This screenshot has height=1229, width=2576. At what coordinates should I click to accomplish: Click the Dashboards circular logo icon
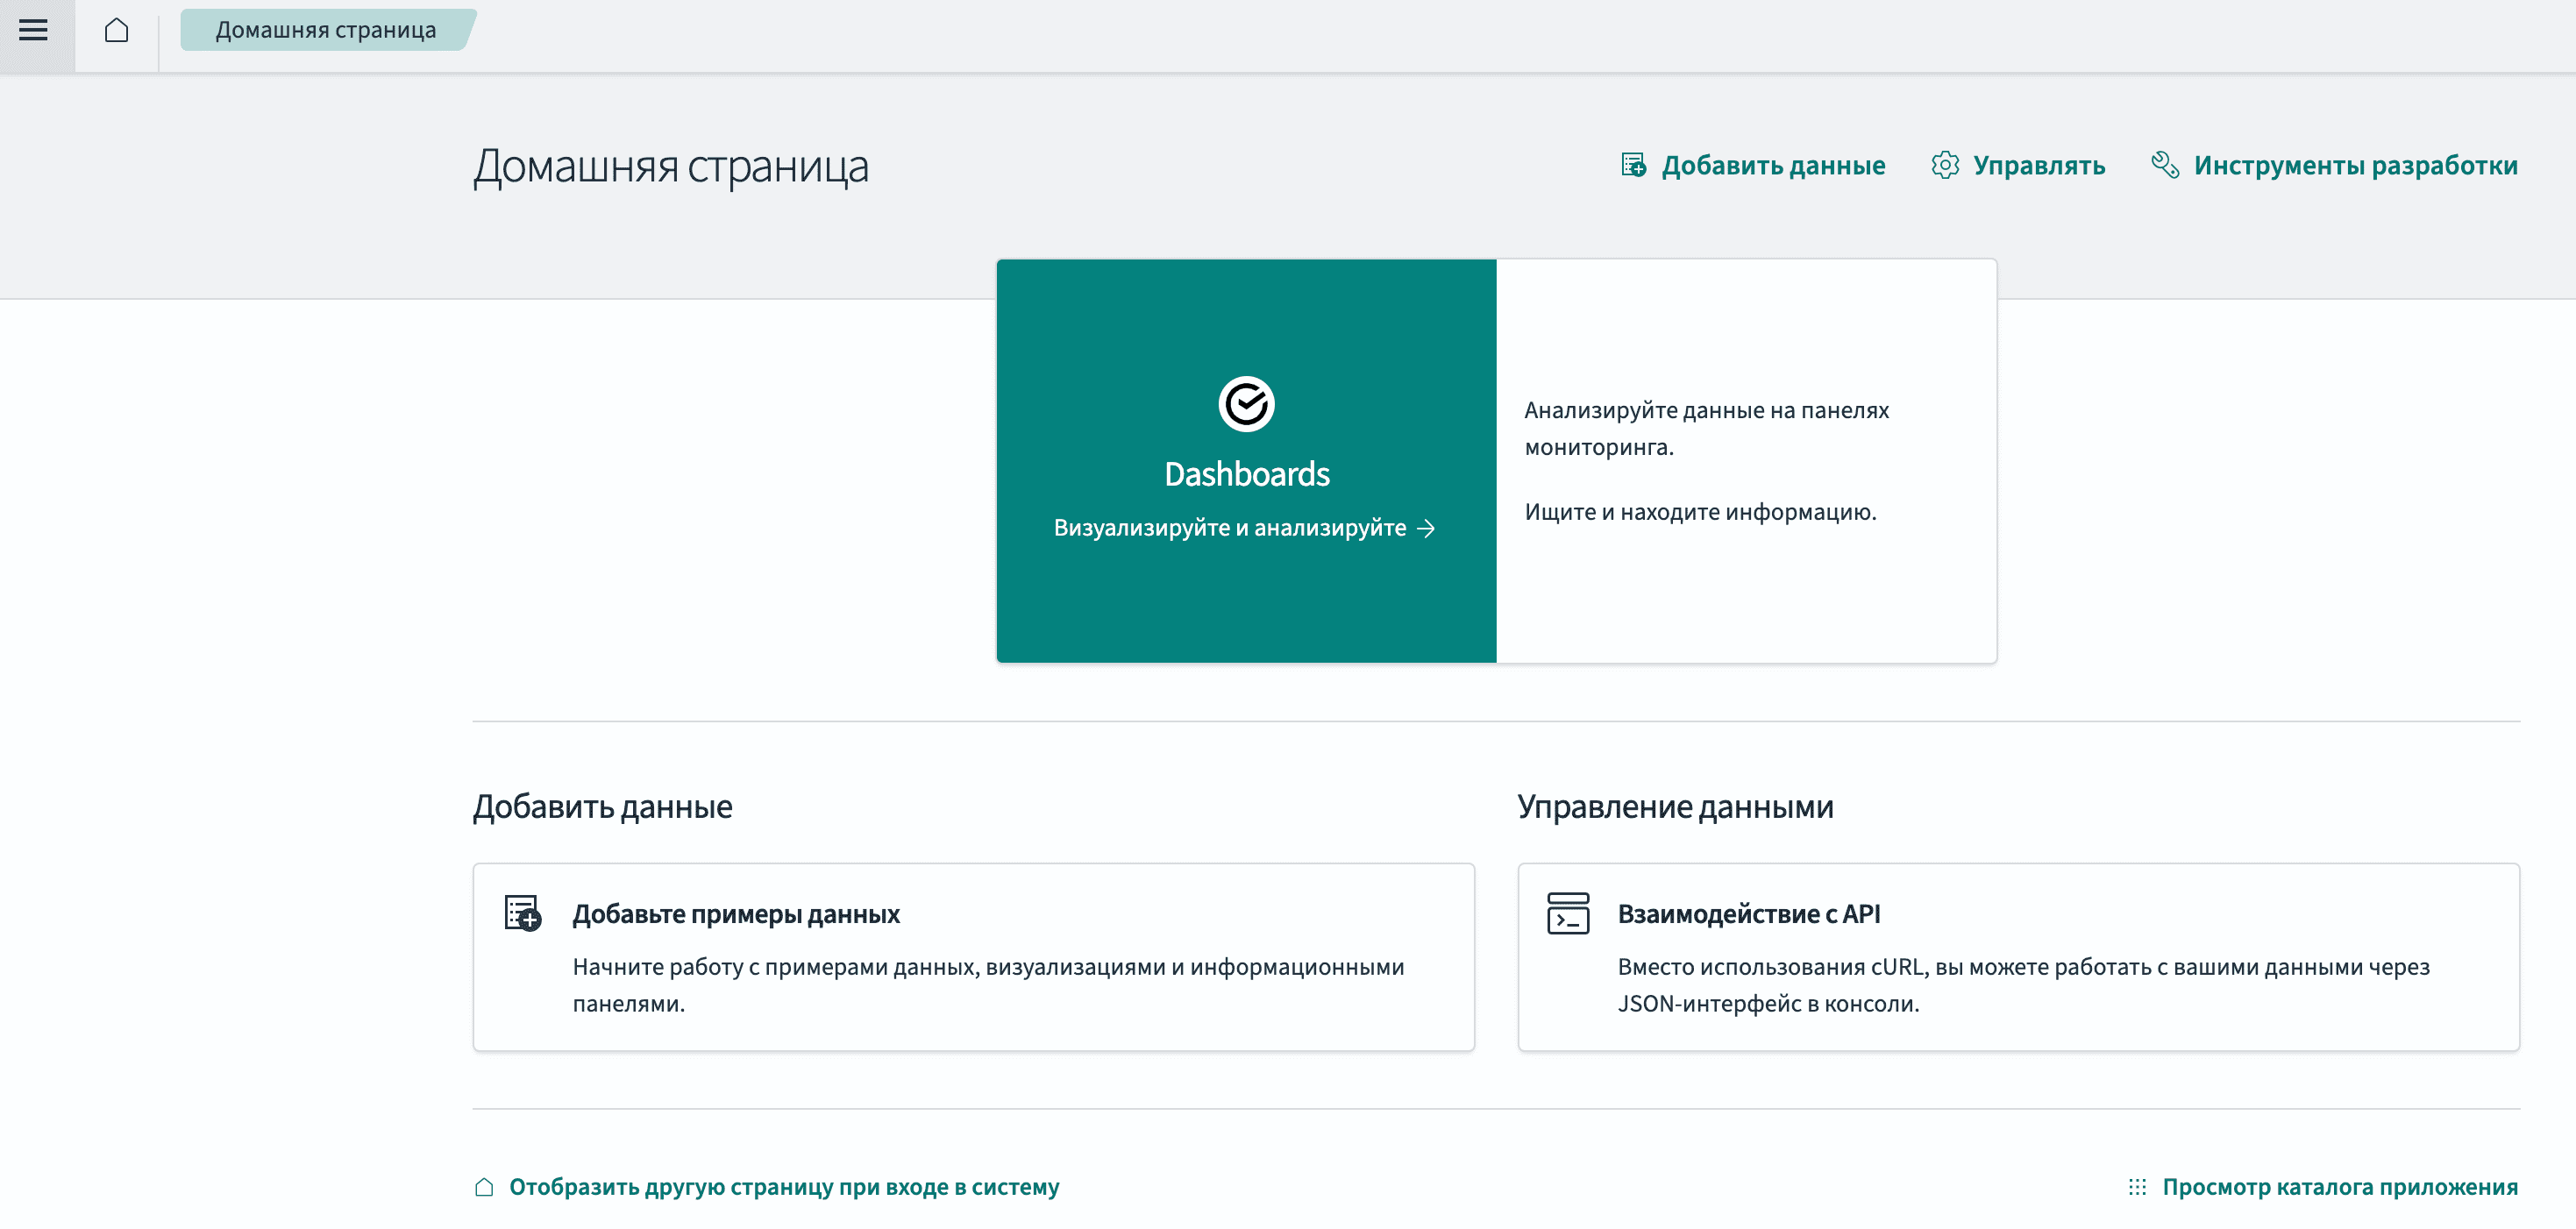1246,404
